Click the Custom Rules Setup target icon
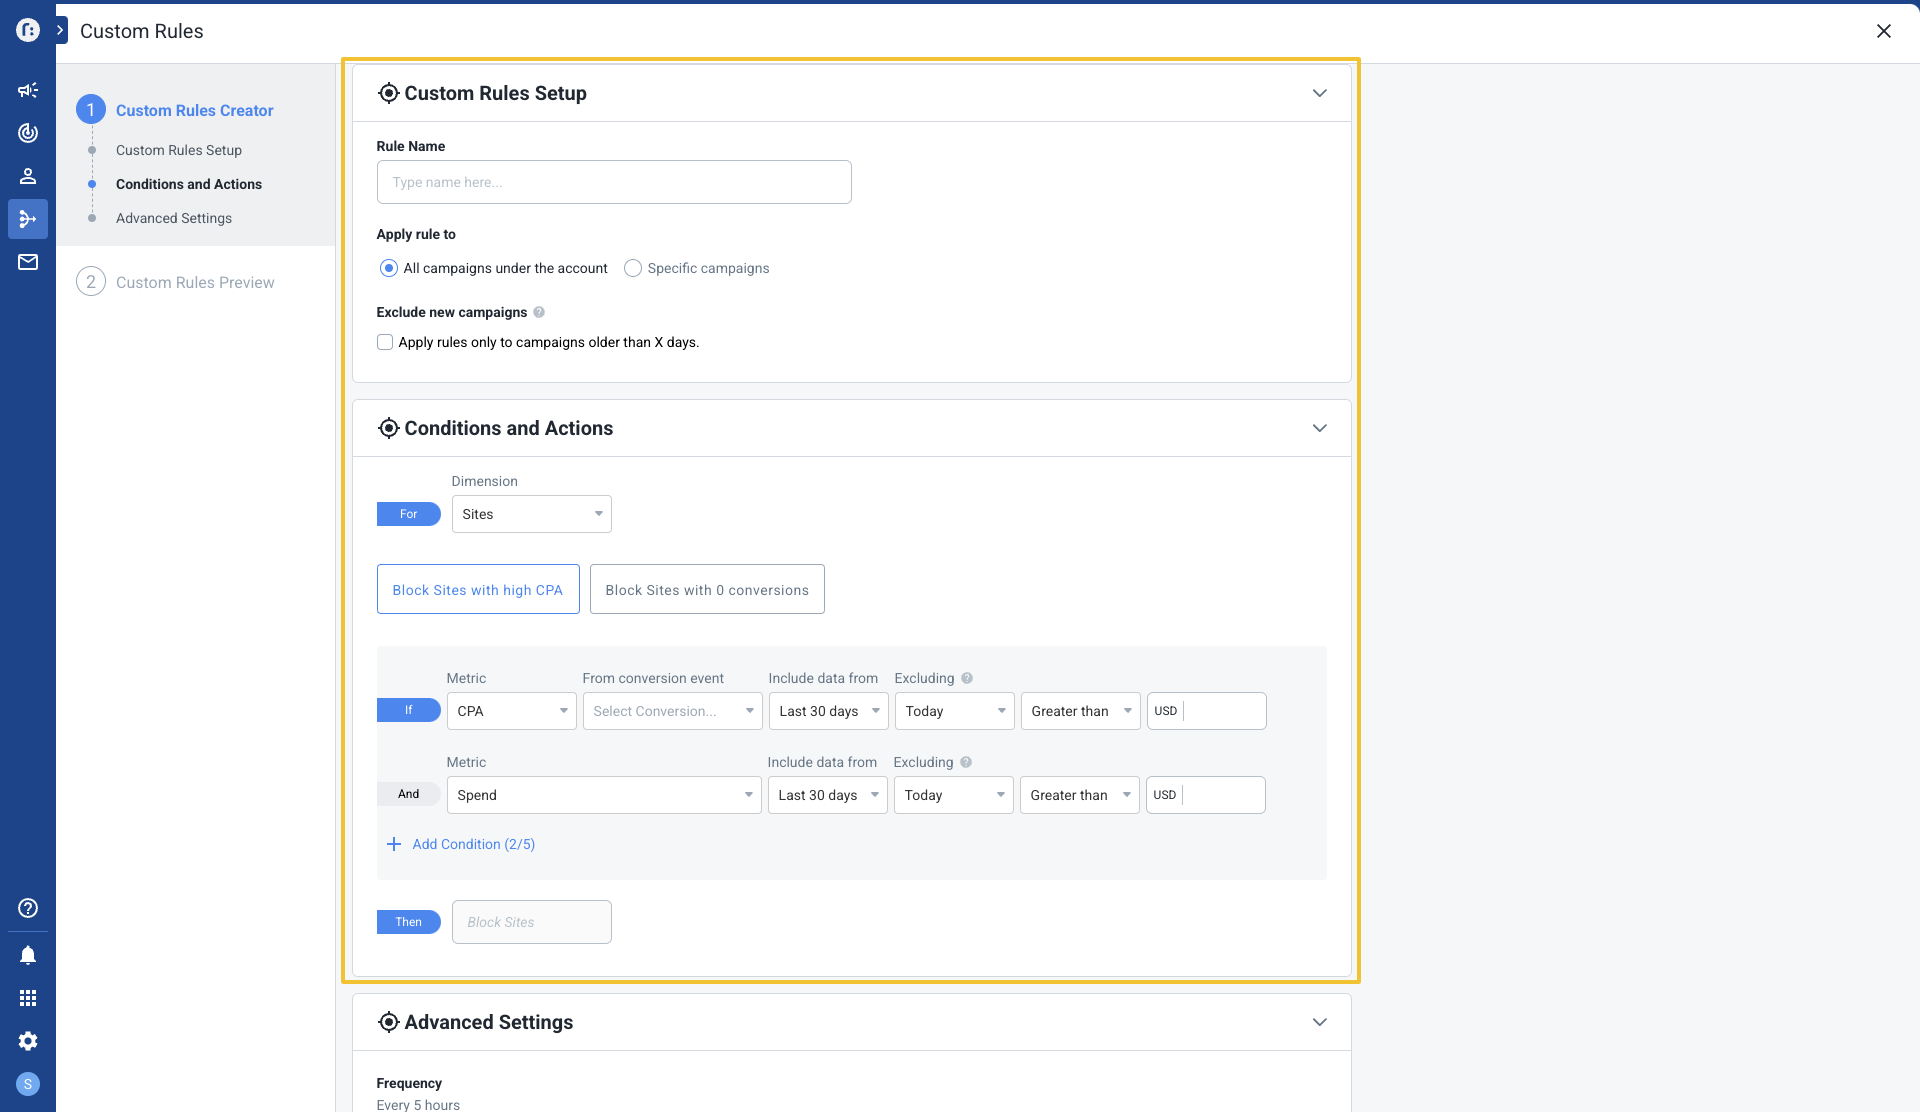The height and width of the screenshot is (1112, 1920). (388, 93)
